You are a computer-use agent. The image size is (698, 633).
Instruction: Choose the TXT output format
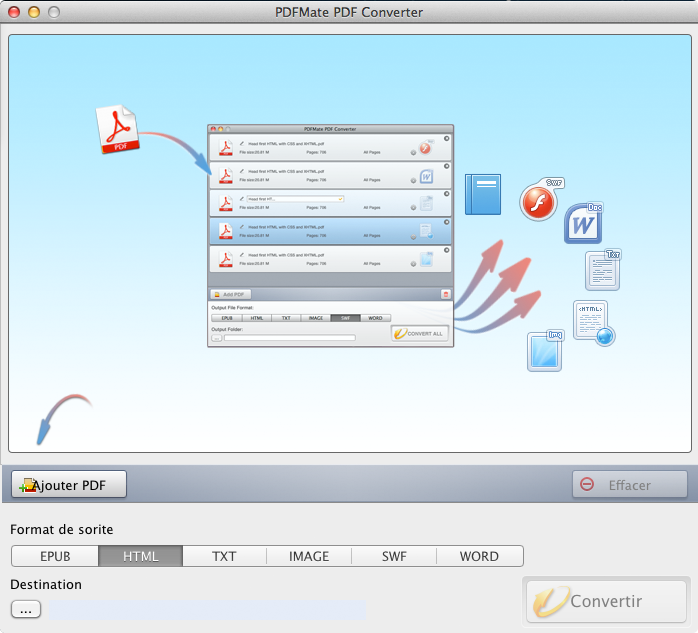tap(224, 556)
